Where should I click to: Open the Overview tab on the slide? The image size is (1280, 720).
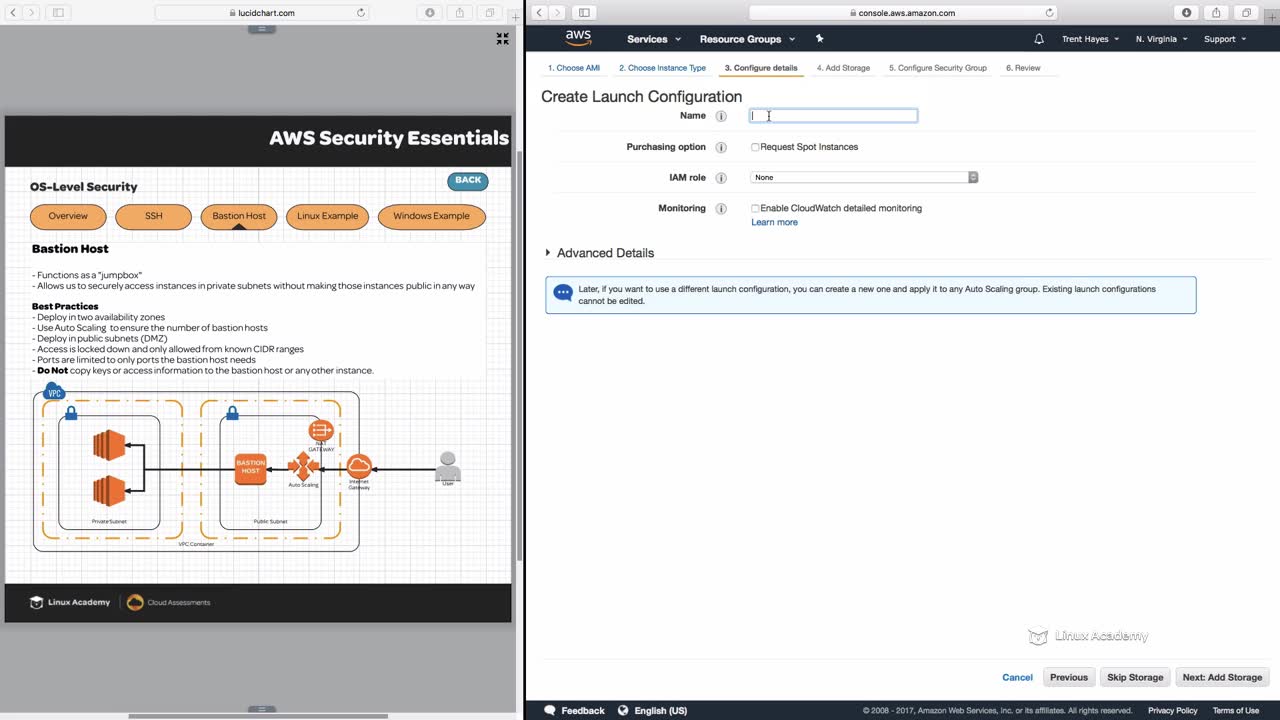pyautogui.click(x=68, y=216)
